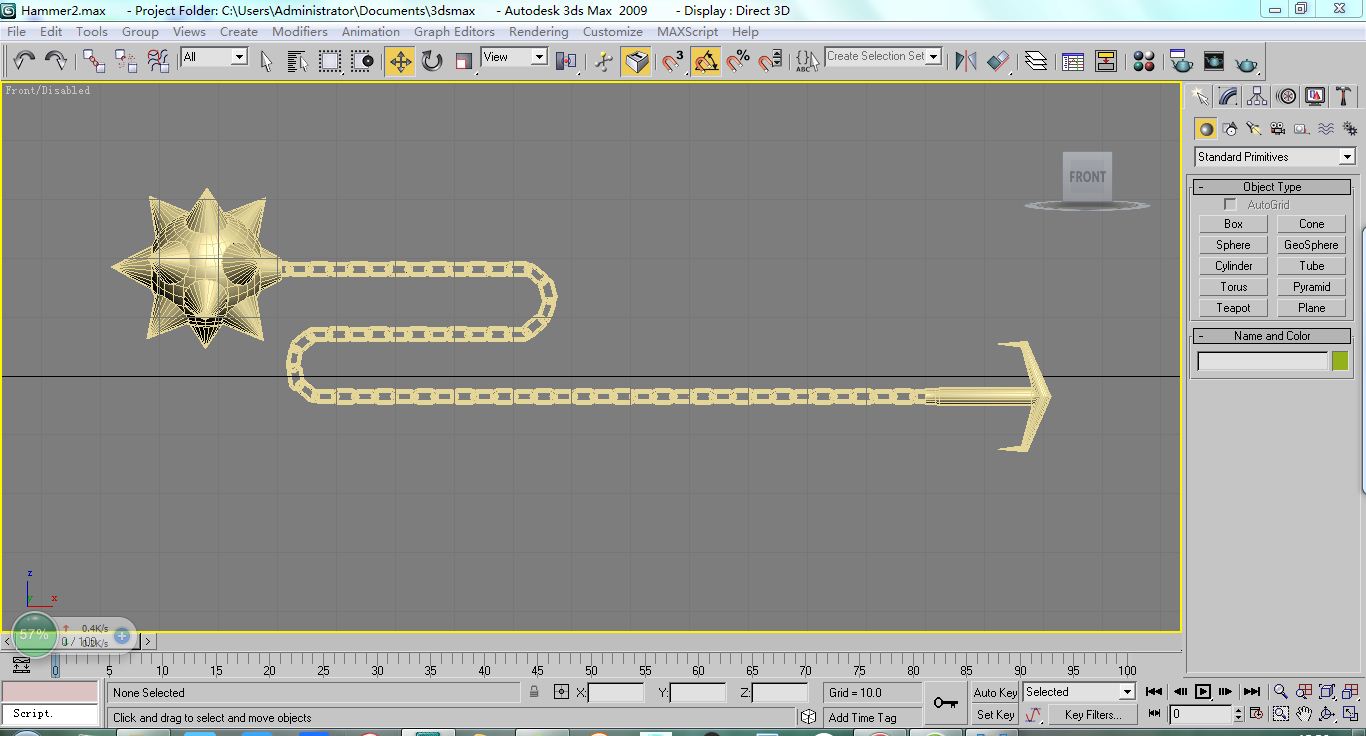The image size is (1366, 736).
Task: Click the Sphere button
Action: click(x=1233, y=245)
